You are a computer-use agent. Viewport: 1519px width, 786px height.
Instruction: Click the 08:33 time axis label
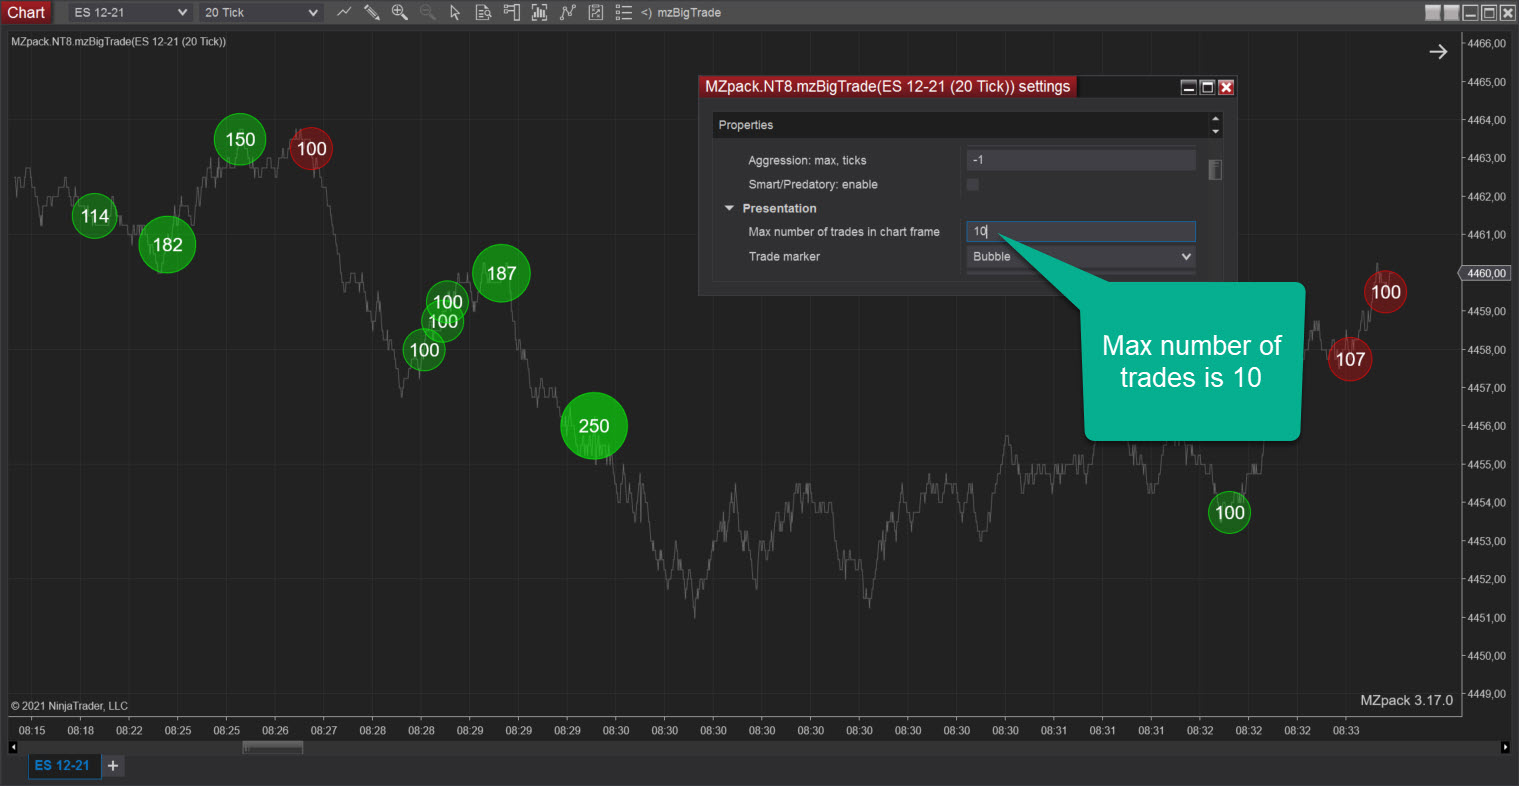(x=1346, y=731)
